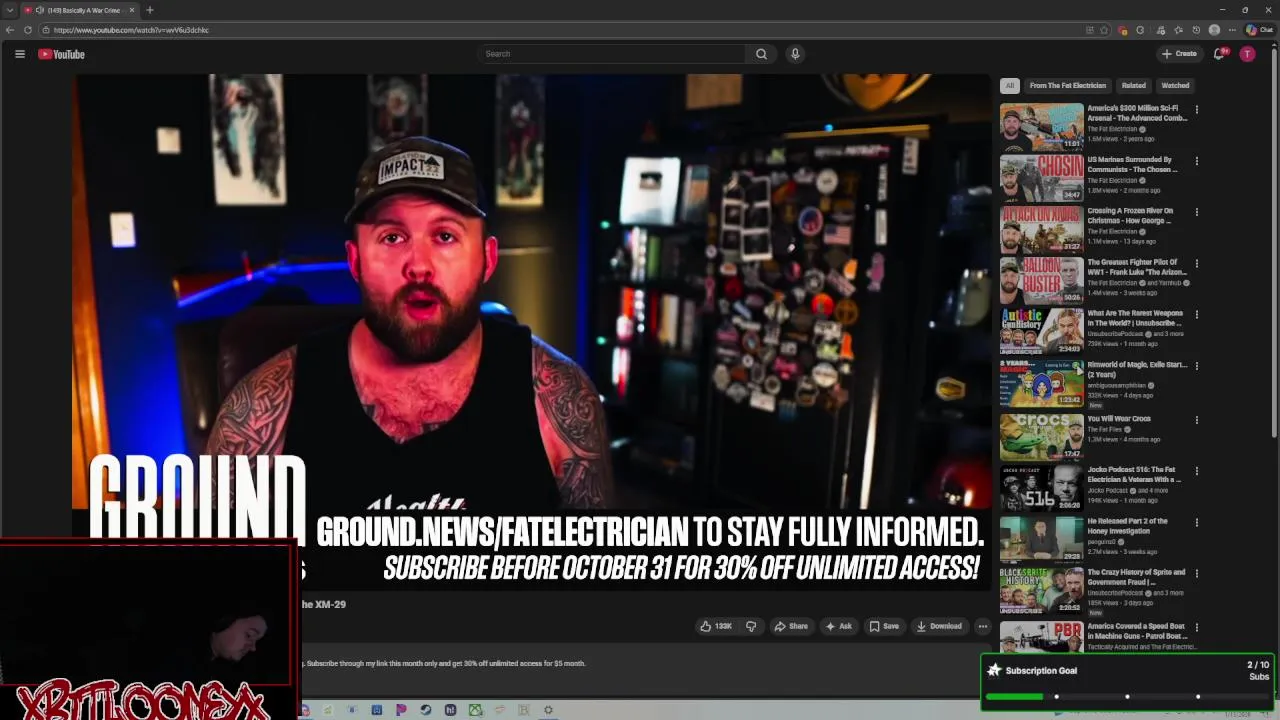Click the Share button
The height and width of the screenshot is (720, 1280).
tap(791, 626)
